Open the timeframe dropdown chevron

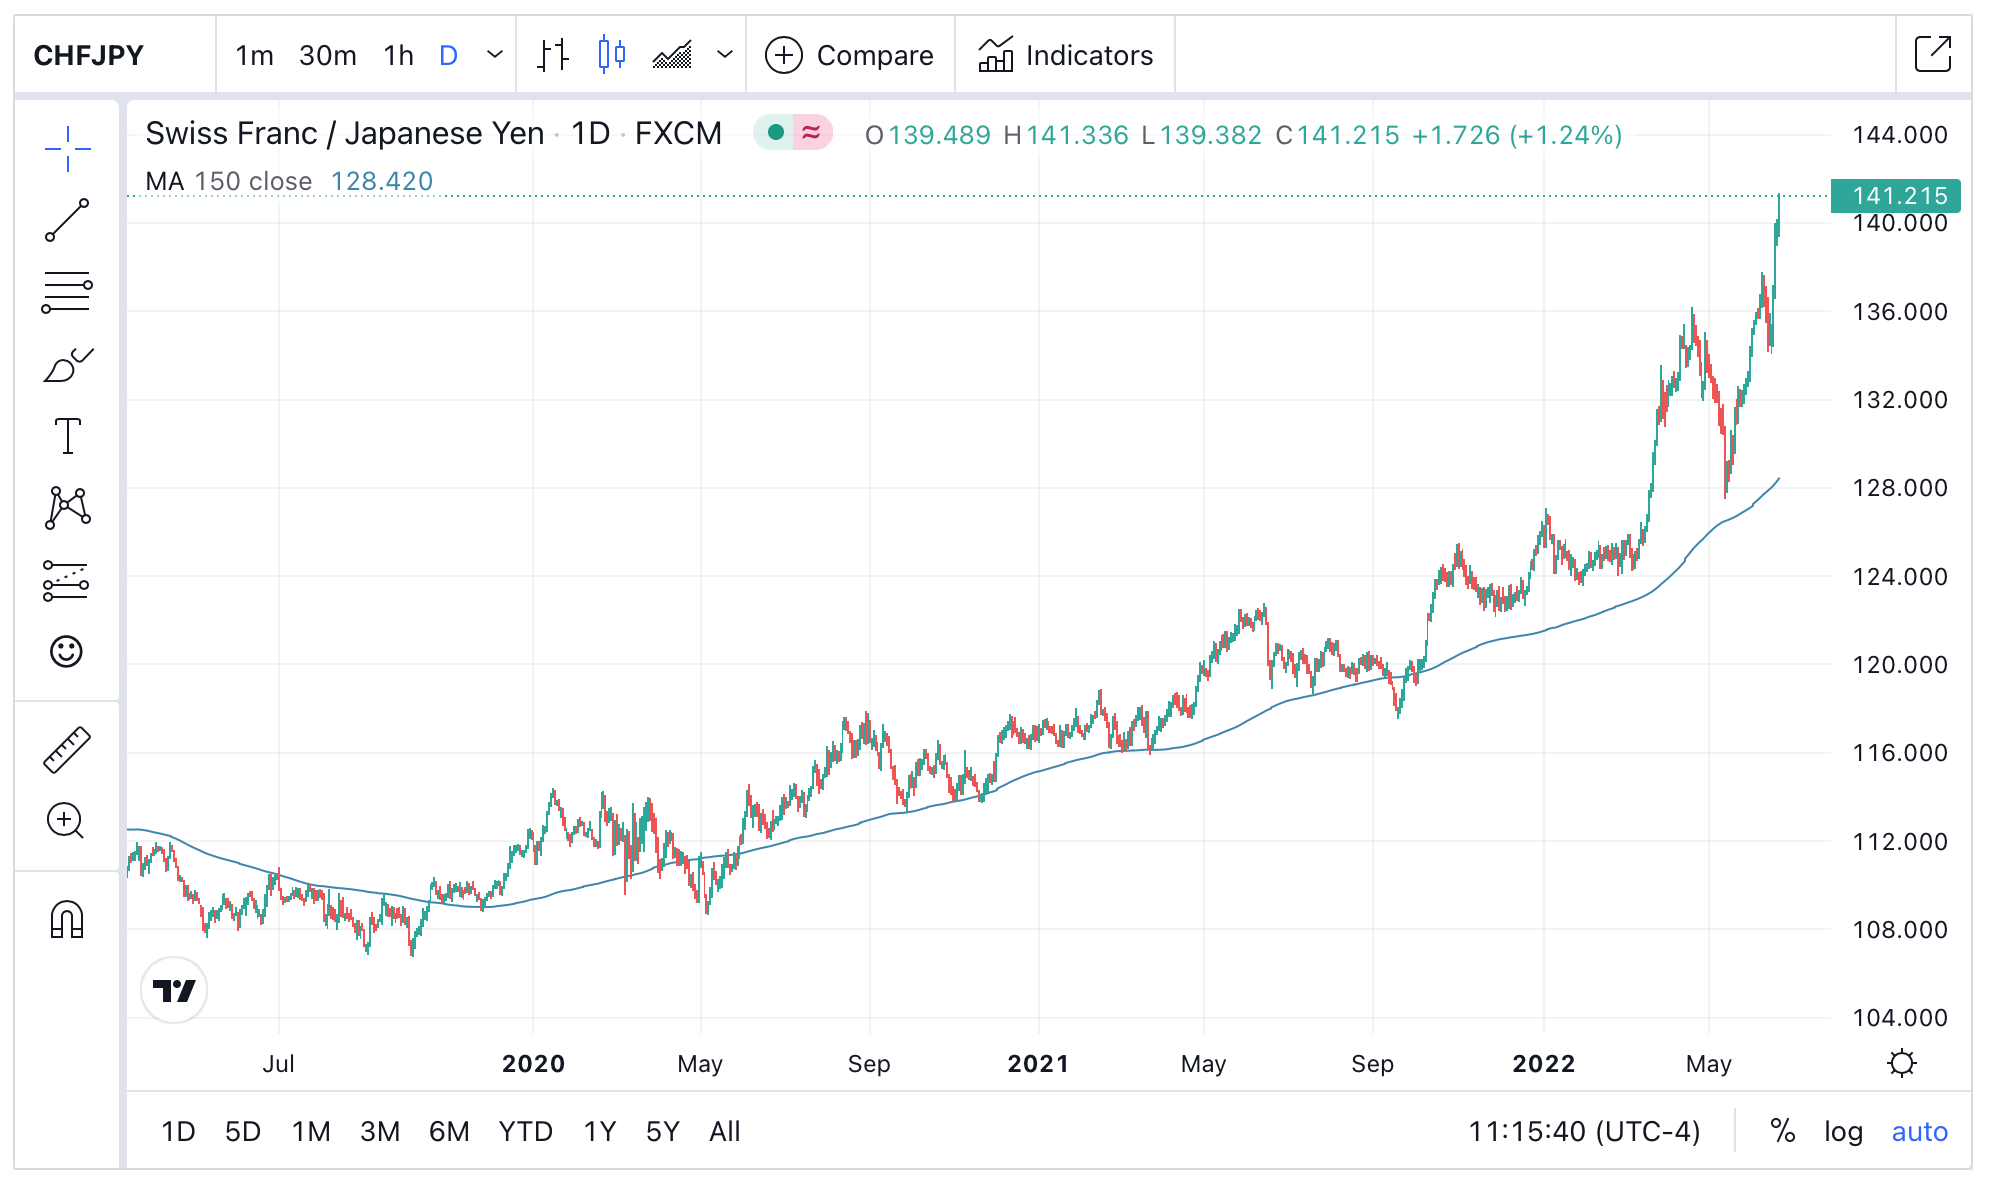click(492, 55)
